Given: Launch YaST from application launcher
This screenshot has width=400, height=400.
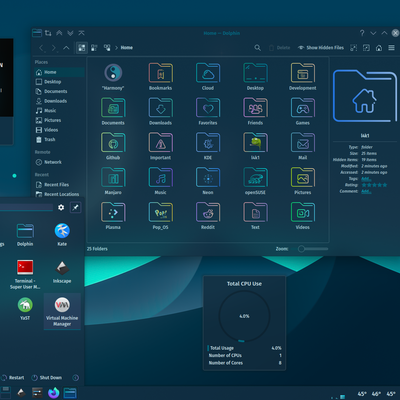Looking at the screenshot, I should click(25, 309).
